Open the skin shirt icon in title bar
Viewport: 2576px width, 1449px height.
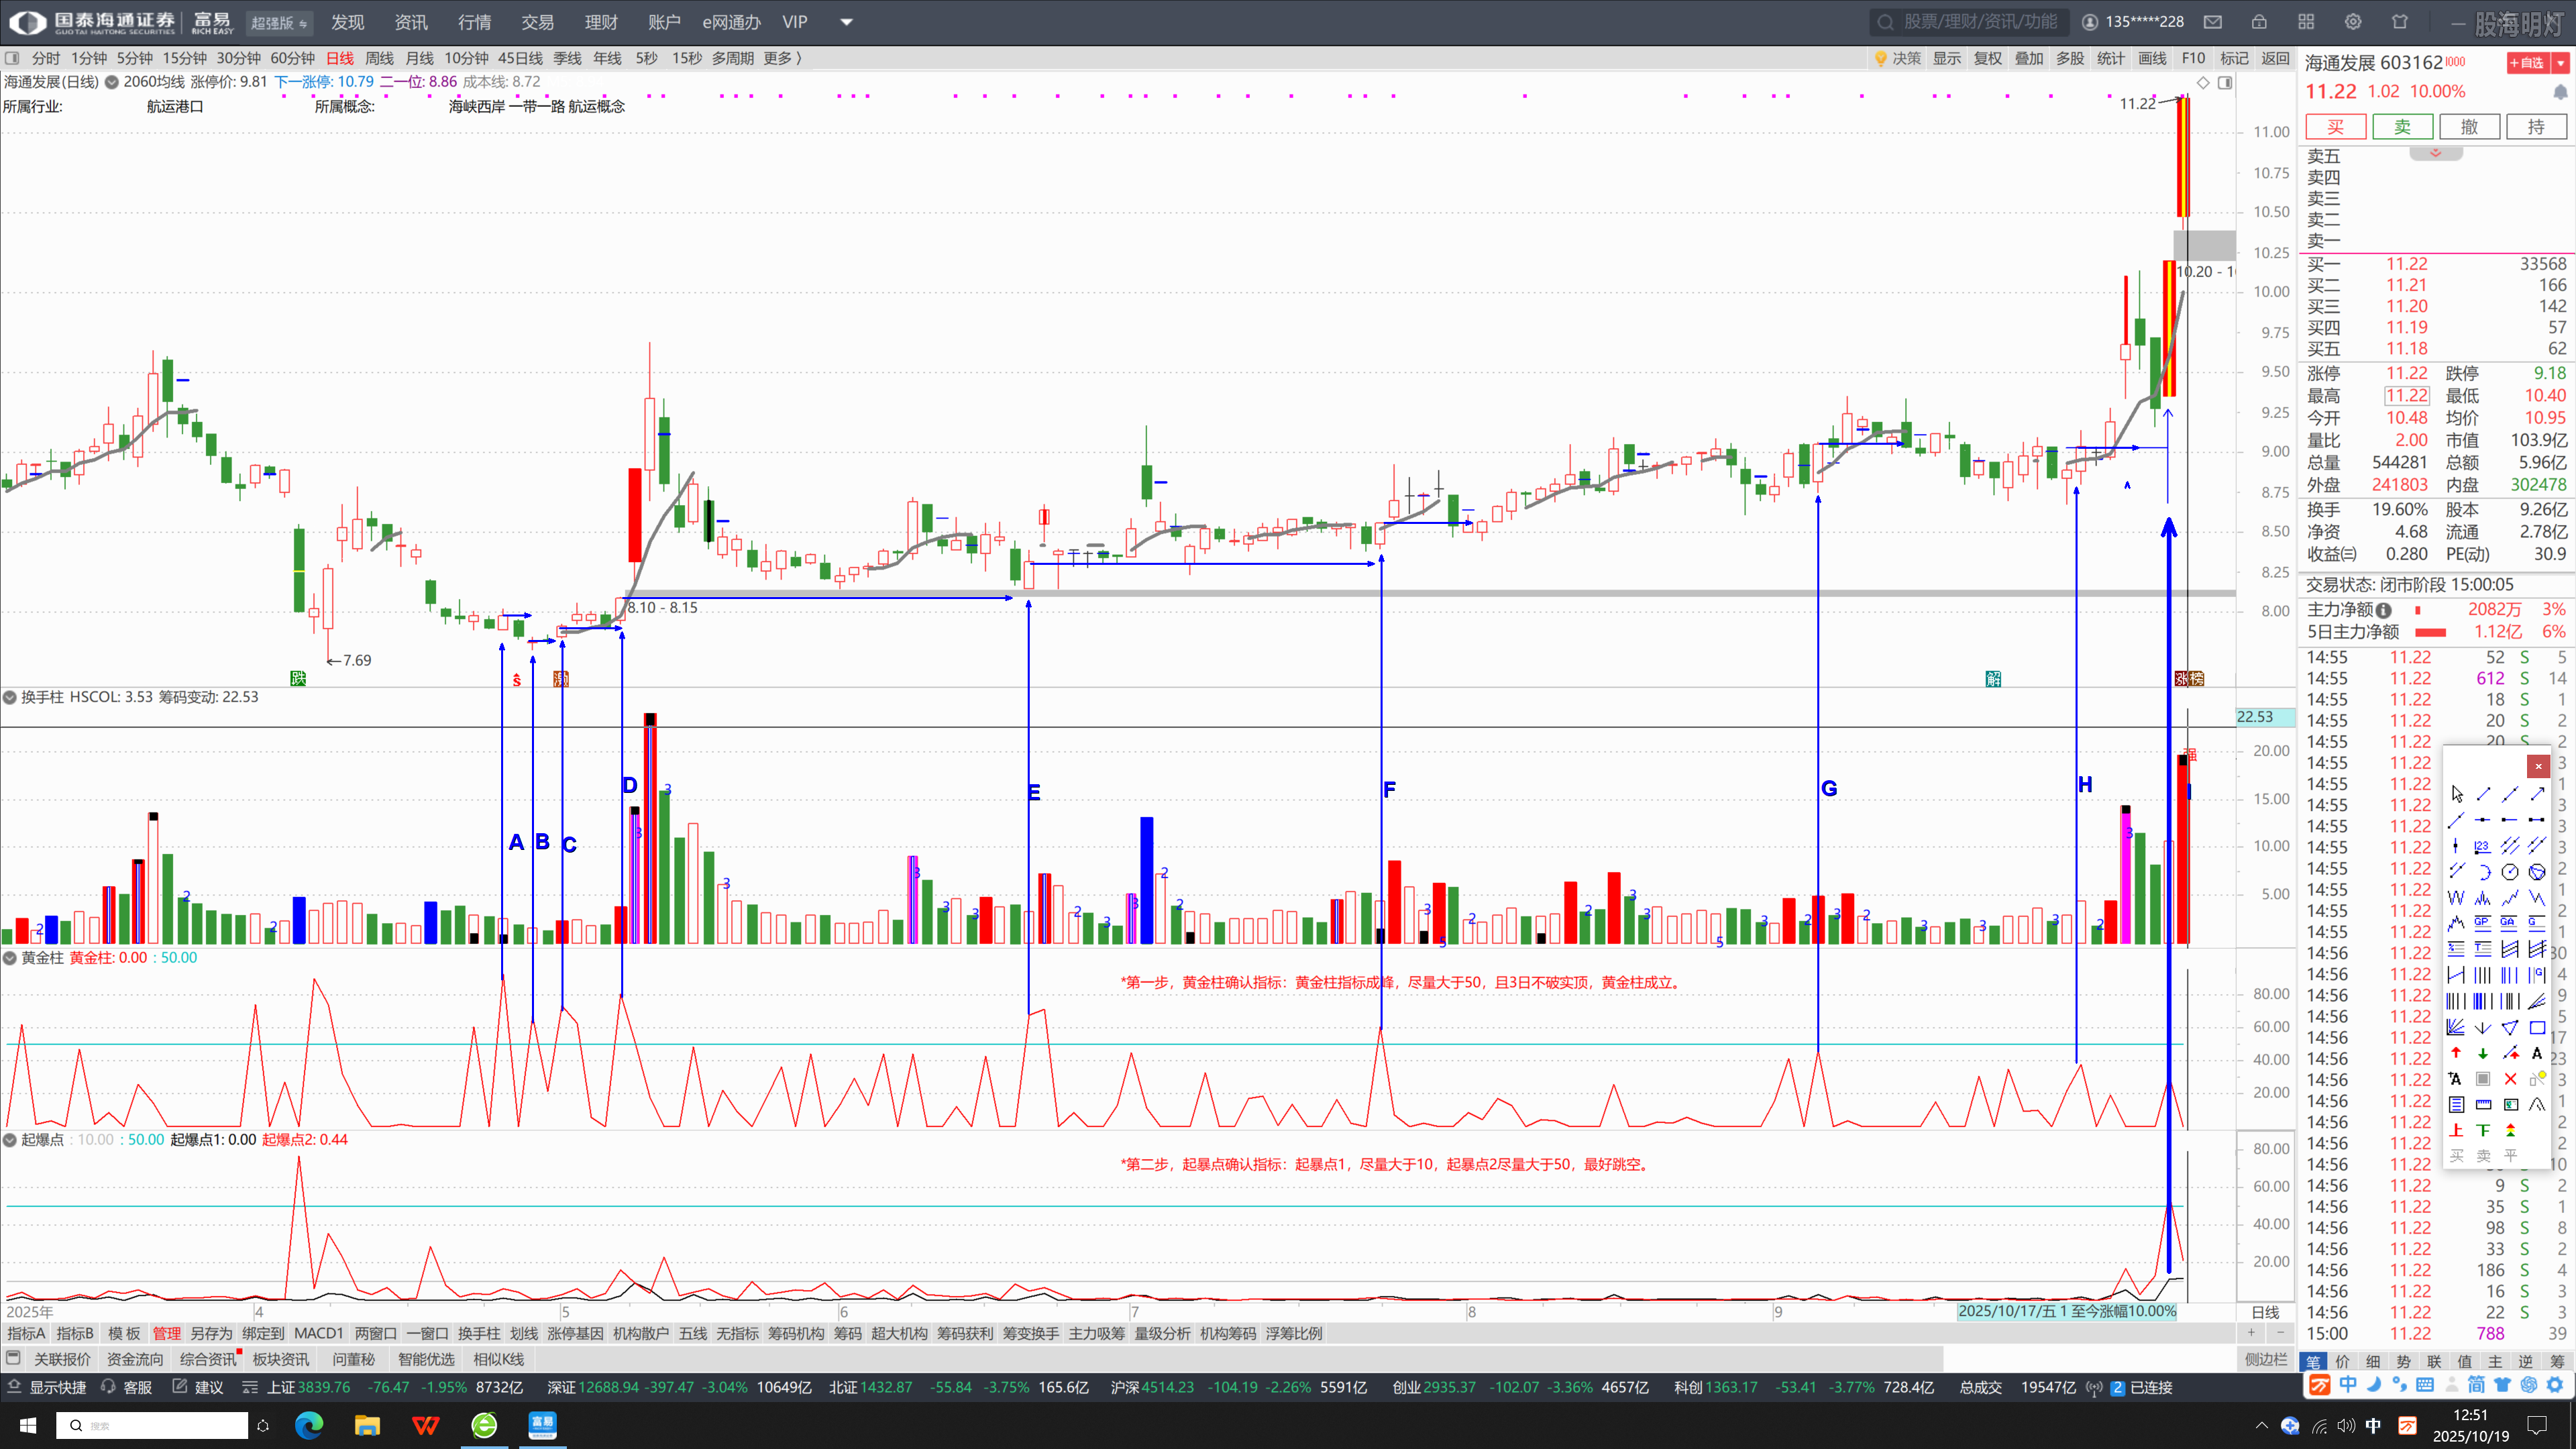[2400, 22]
